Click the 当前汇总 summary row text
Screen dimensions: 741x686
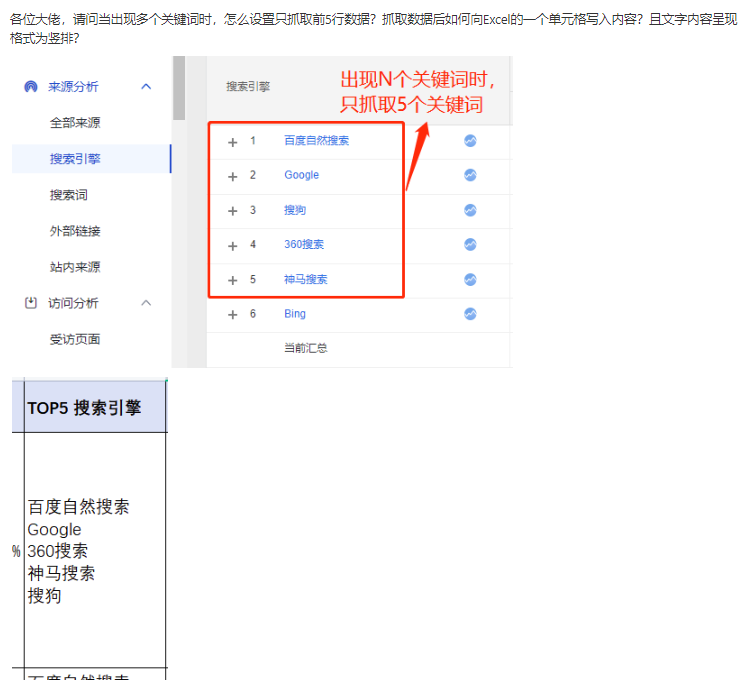click(306, 348)
